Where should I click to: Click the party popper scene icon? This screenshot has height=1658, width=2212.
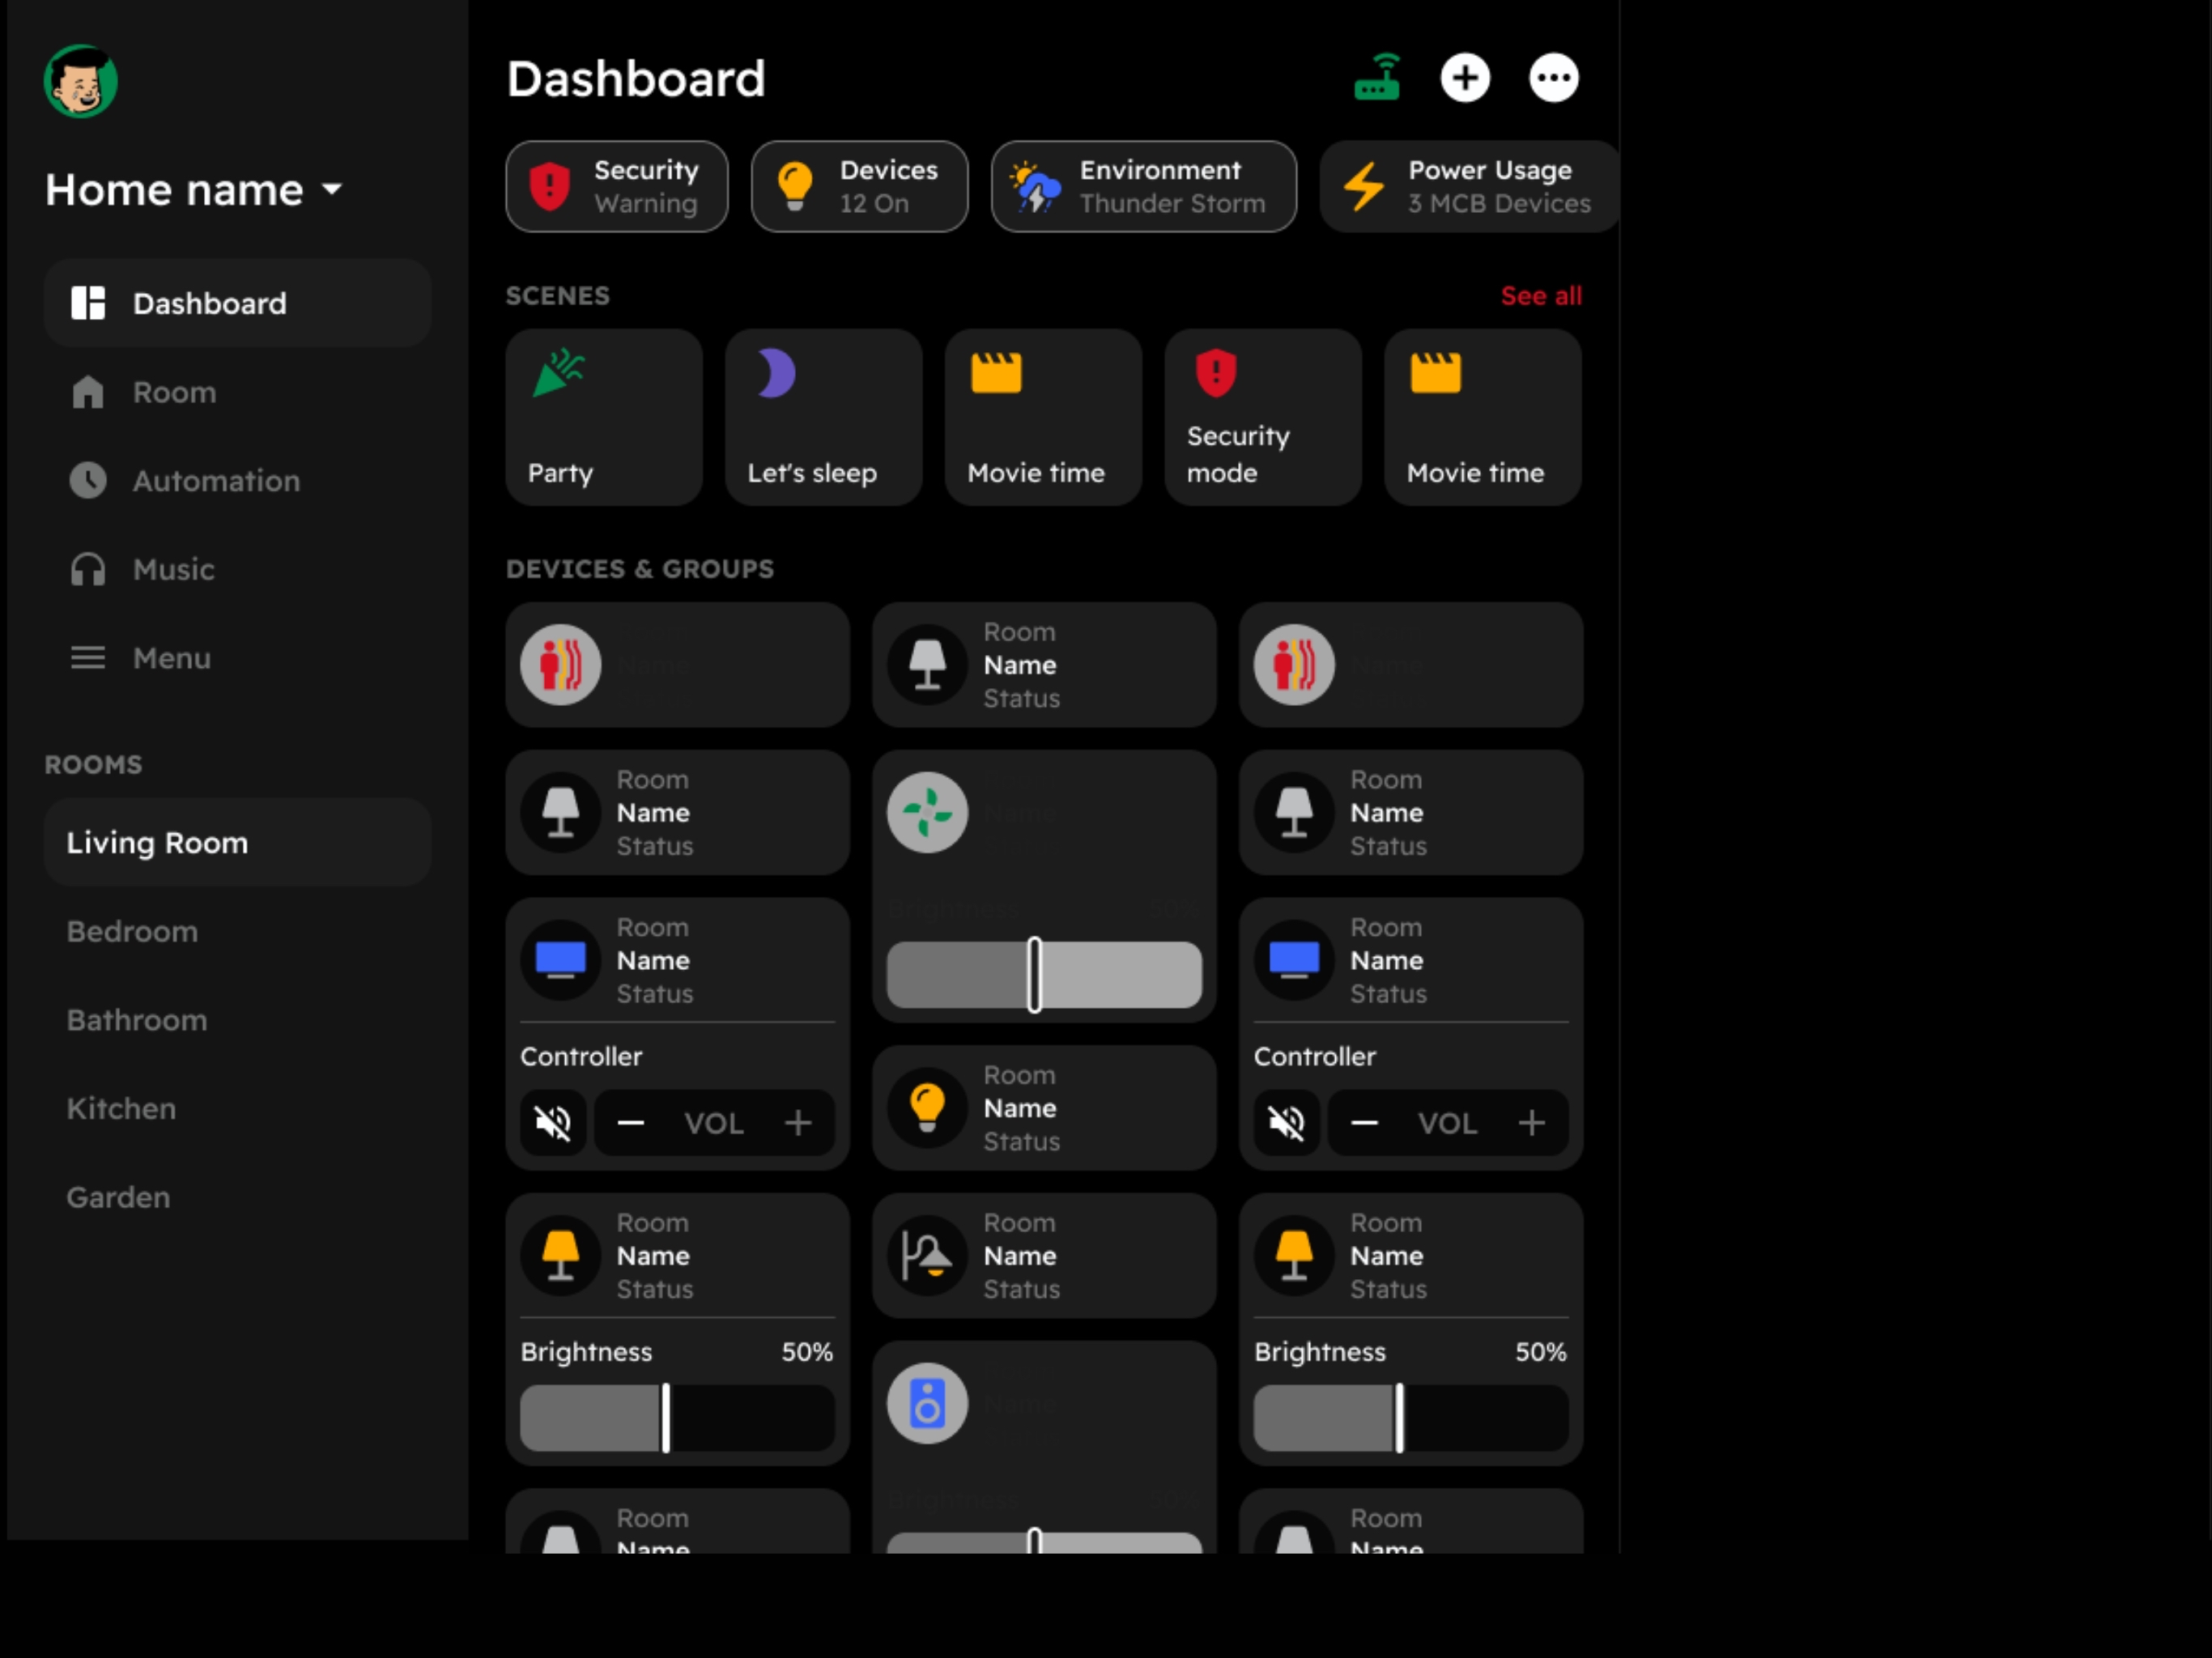click(x=558, y=373)
